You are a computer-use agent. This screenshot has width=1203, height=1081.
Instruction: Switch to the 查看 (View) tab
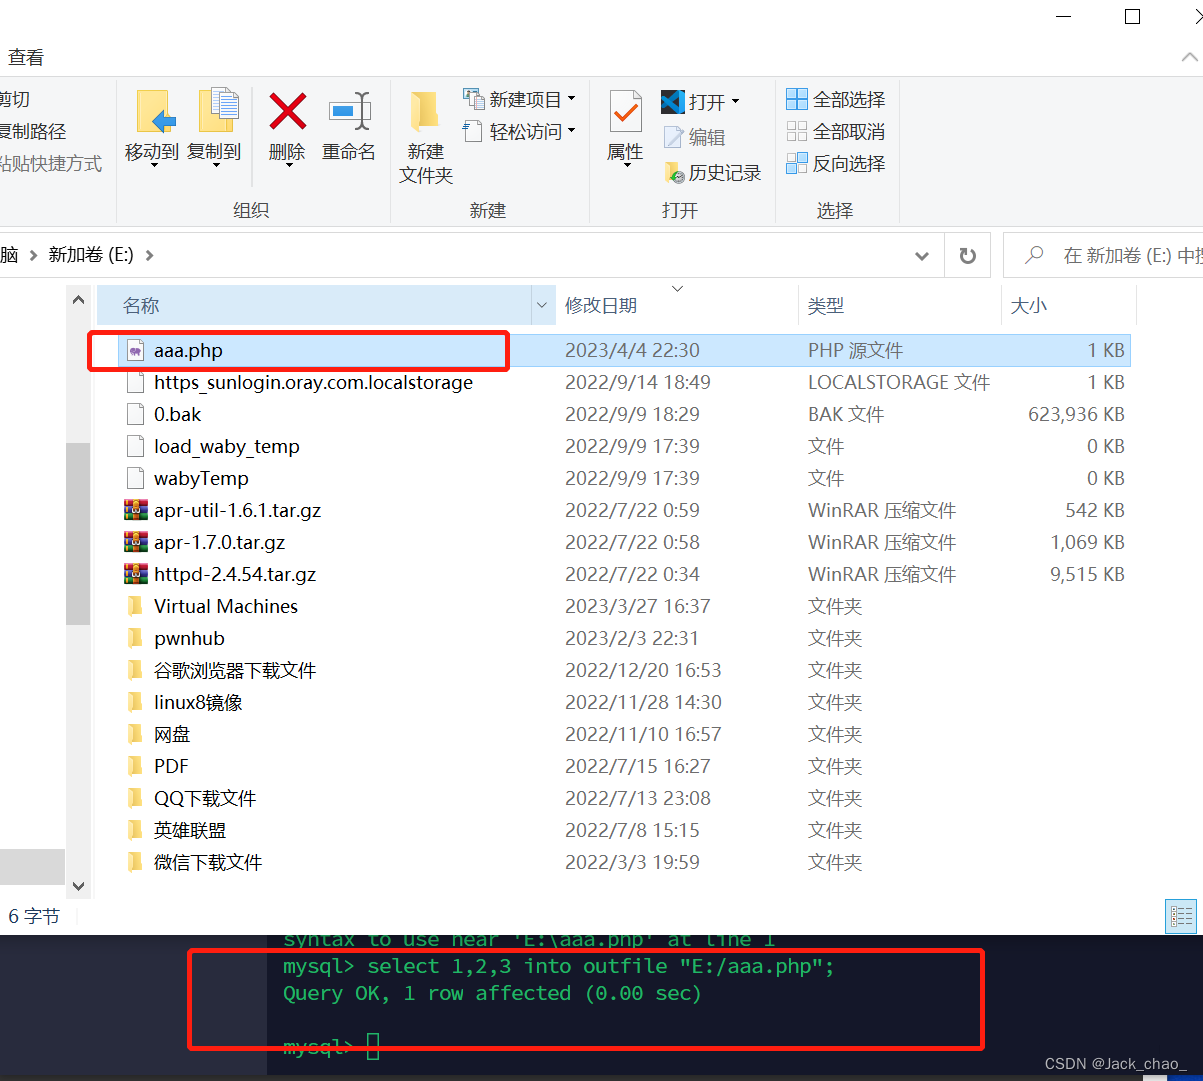tap(25, 57)
